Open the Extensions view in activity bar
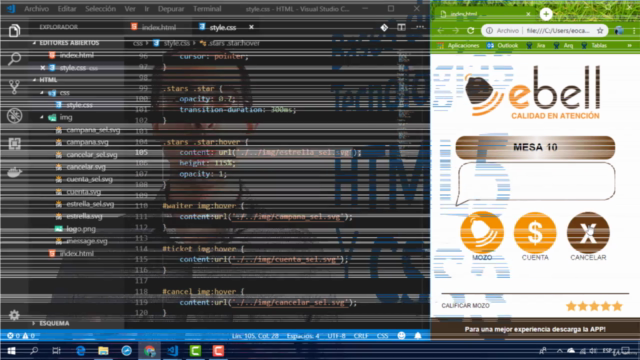The width and height of the screenshot is (640, 360). [x=14, y=143]
